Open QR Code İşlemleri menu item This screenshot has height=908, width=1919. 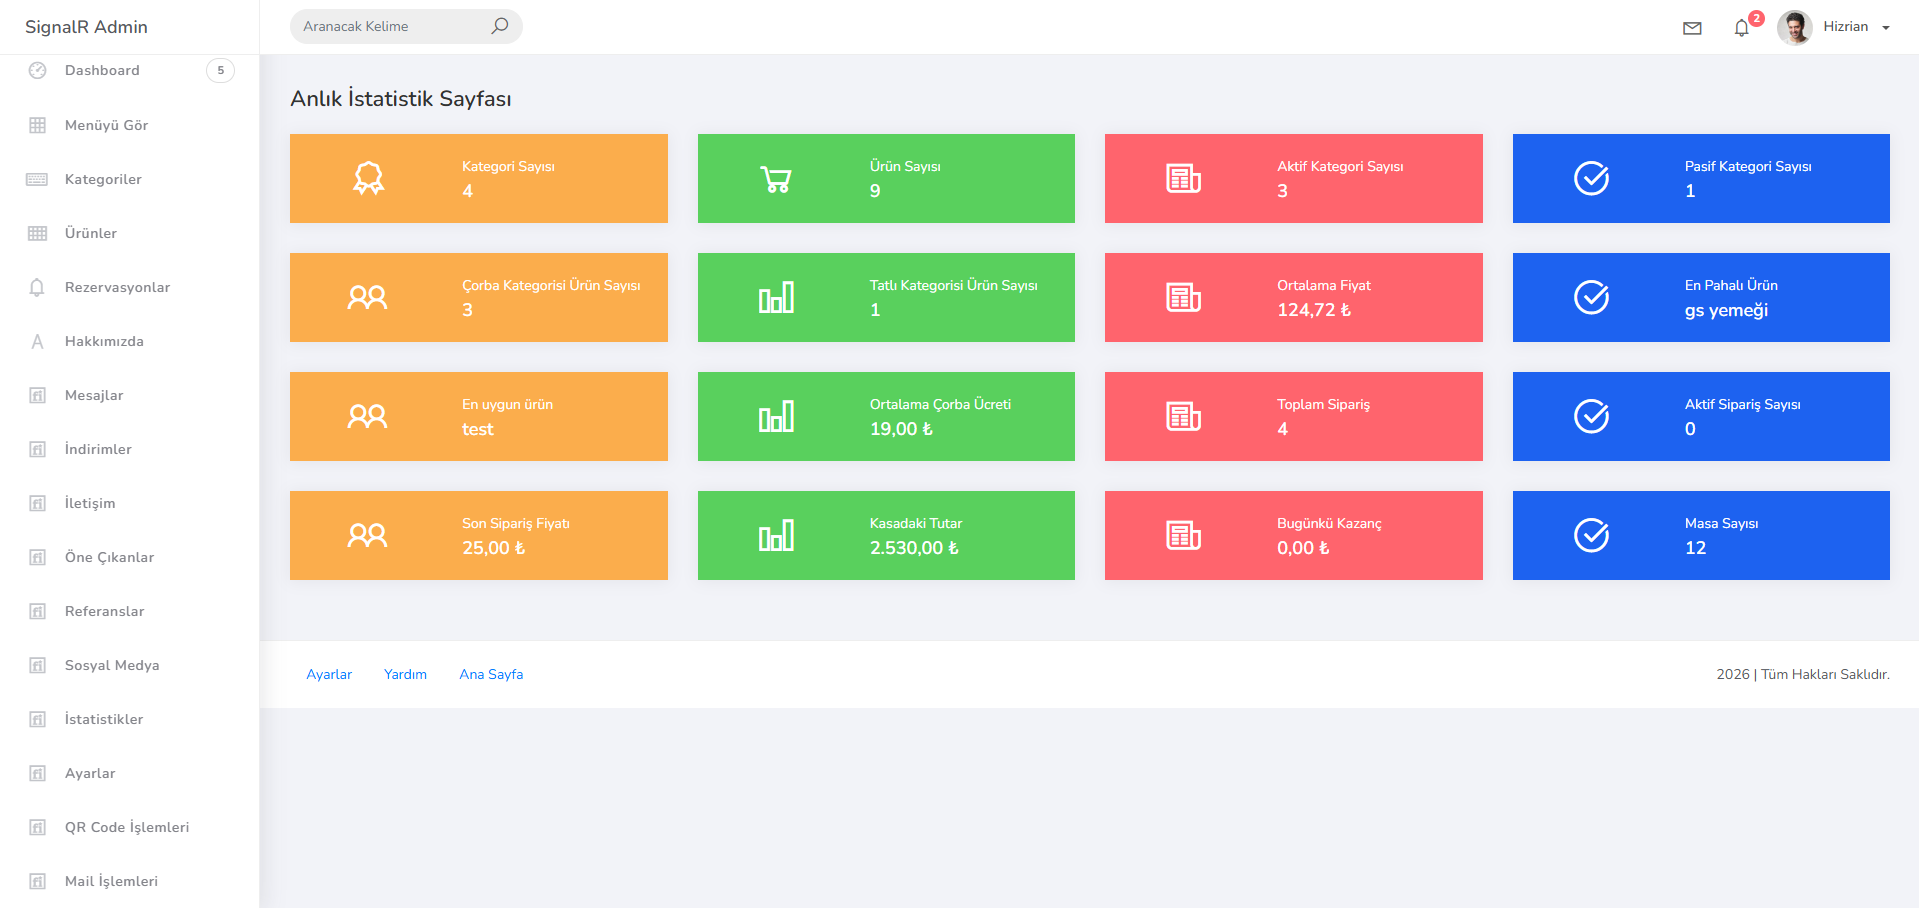[x=127, y=827]
